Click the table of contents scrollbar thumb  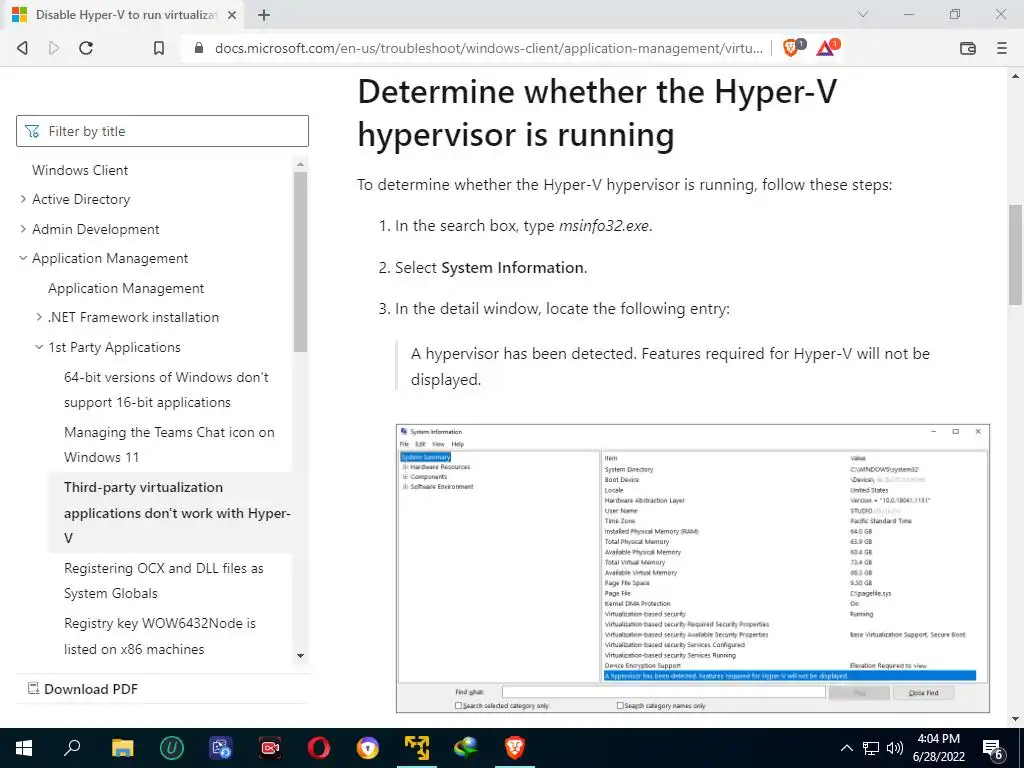(x=300, y=261)
